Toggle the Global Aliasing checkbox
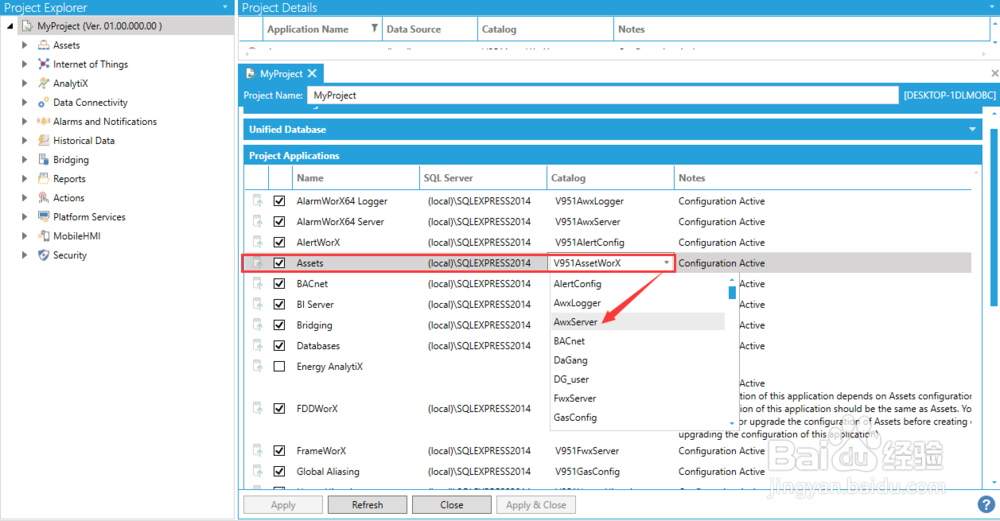The width and height of the screenshot is (1000, 521). (x=279, y=471)
